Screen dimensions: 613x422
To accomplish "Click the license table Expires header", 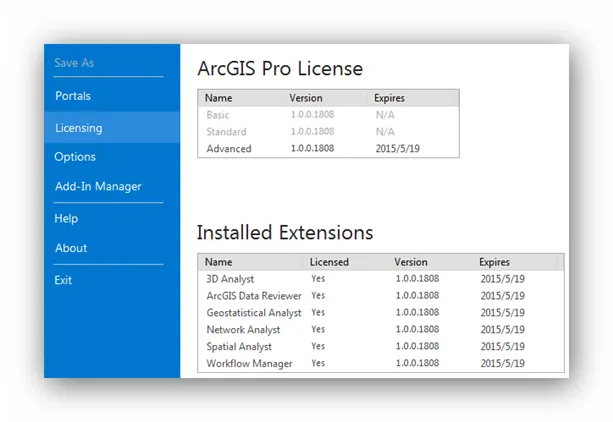I will 389,98.
